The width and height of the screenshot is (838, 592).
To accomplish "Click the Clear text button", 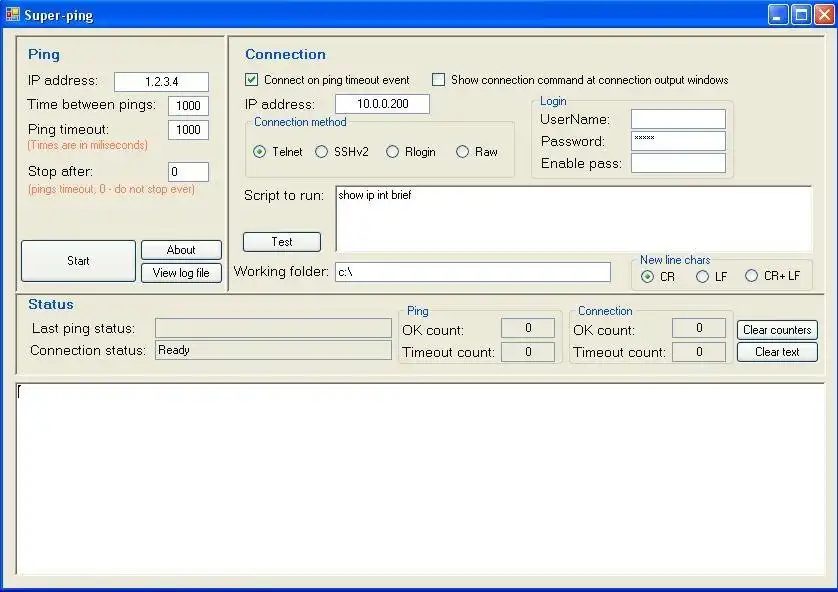I will (x=777, y=352).
